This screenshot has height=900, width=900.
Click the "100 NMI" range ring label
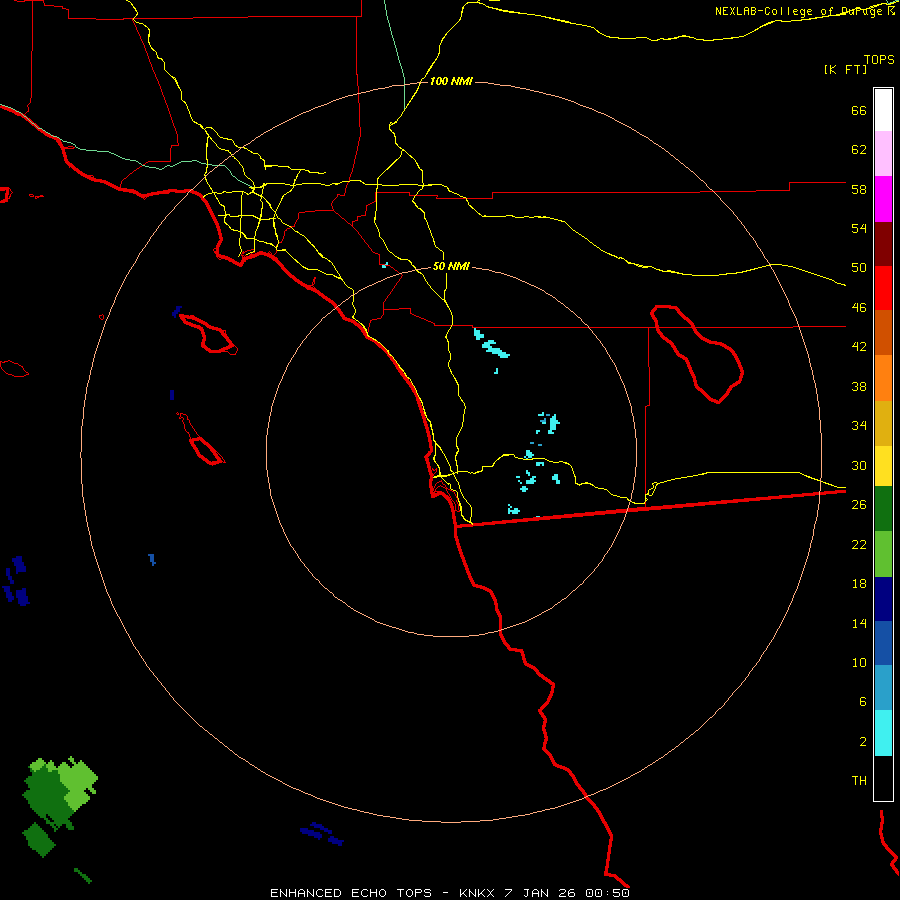coord(451,82)
